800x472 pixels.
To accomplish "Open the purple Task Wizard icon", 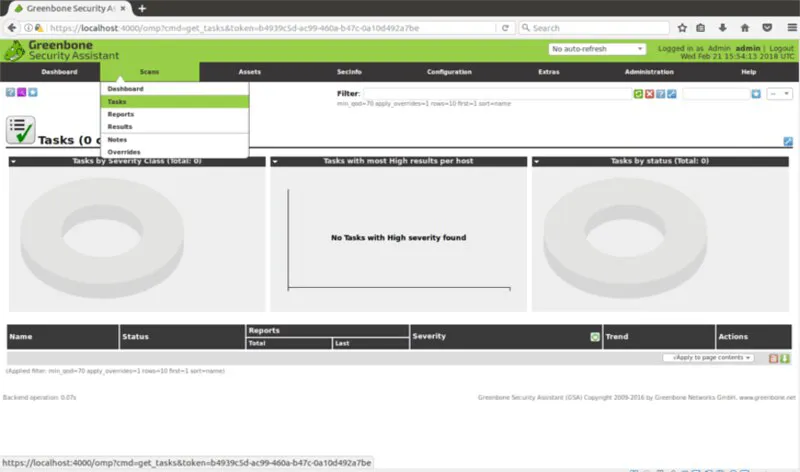I will click(x=21, y=92).
